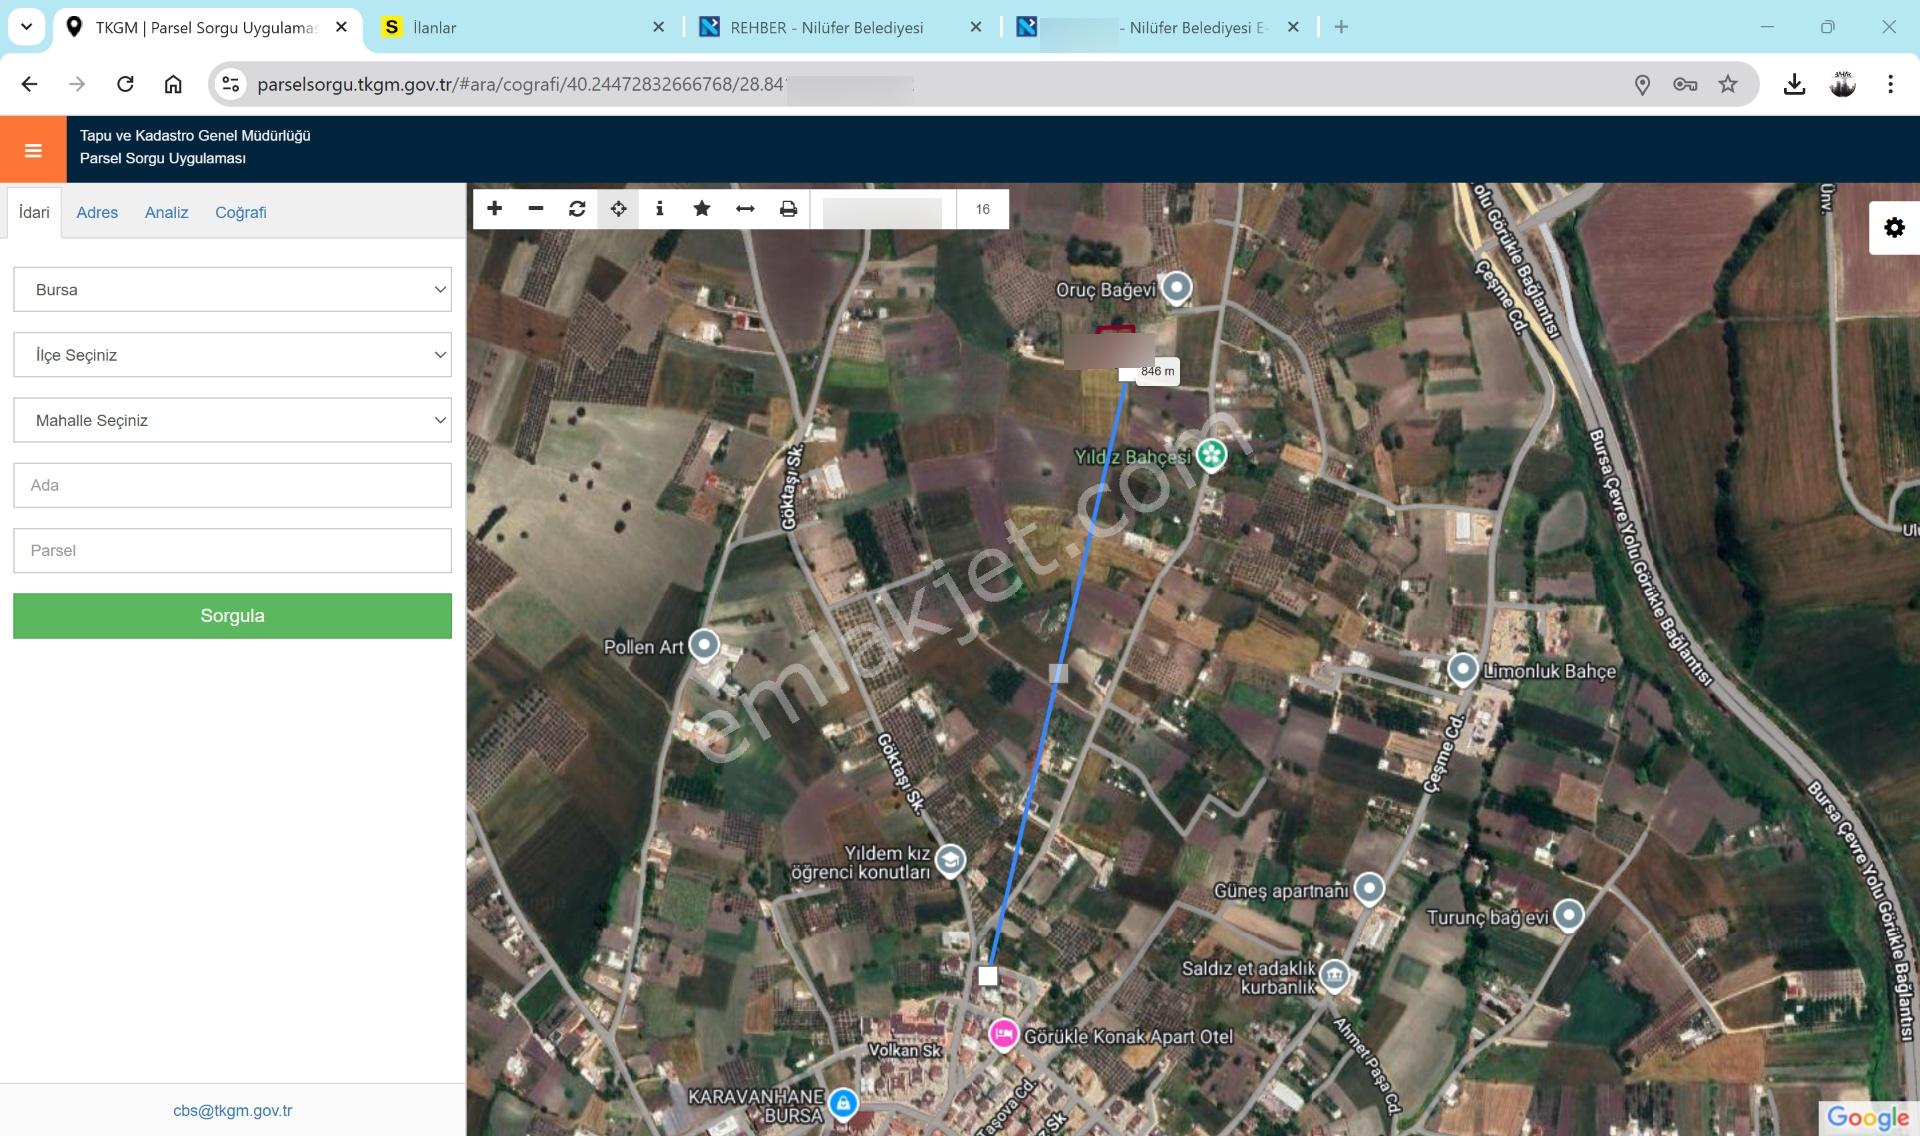
Task: Open the Mahalle Seçiniz dropdown
Action: coord(232,420)
